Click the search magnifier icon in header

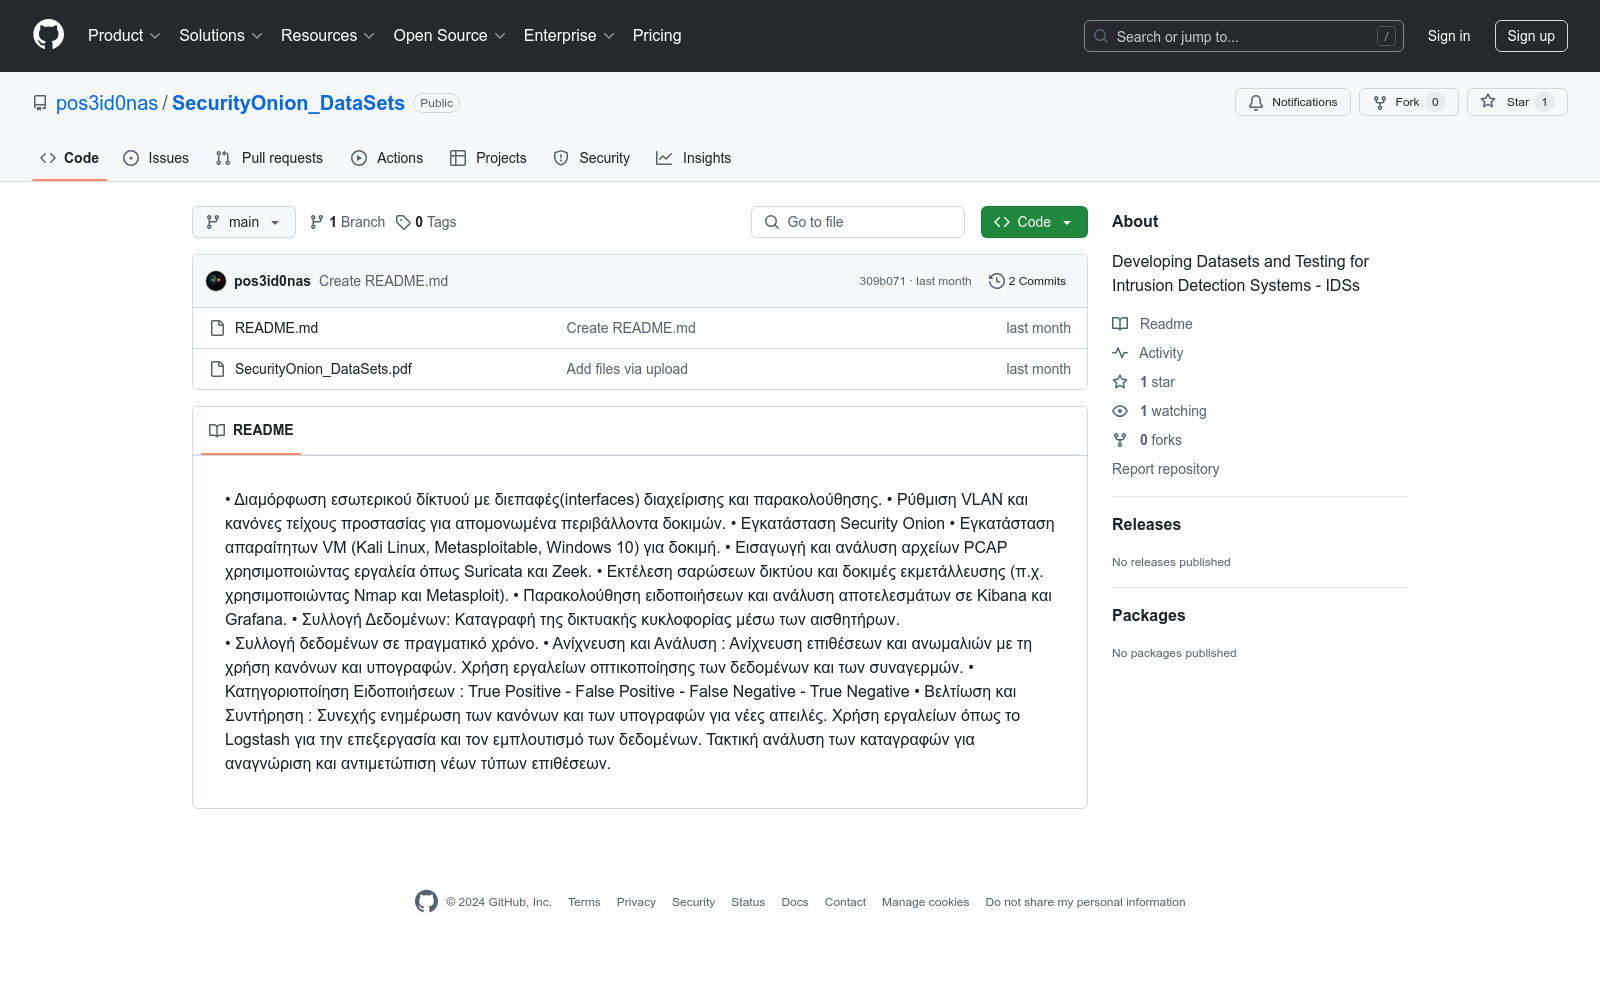[1101, 36]
